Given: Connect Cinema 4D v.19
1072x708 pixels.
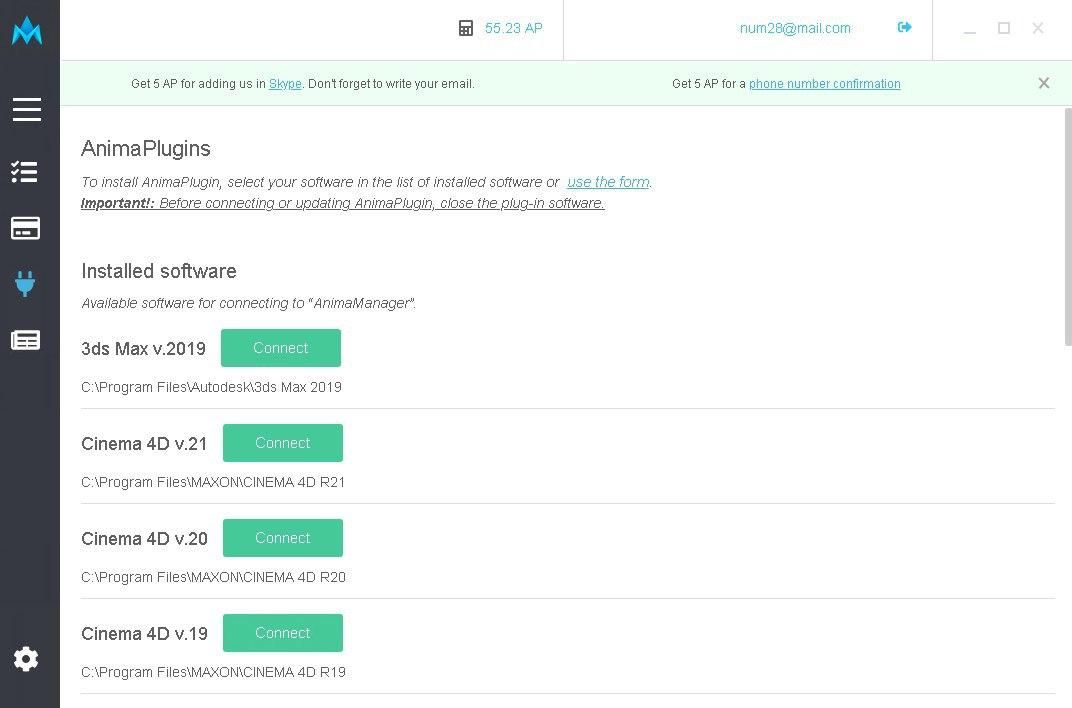Looking at the screenshot, I should (x=282, y=633).
